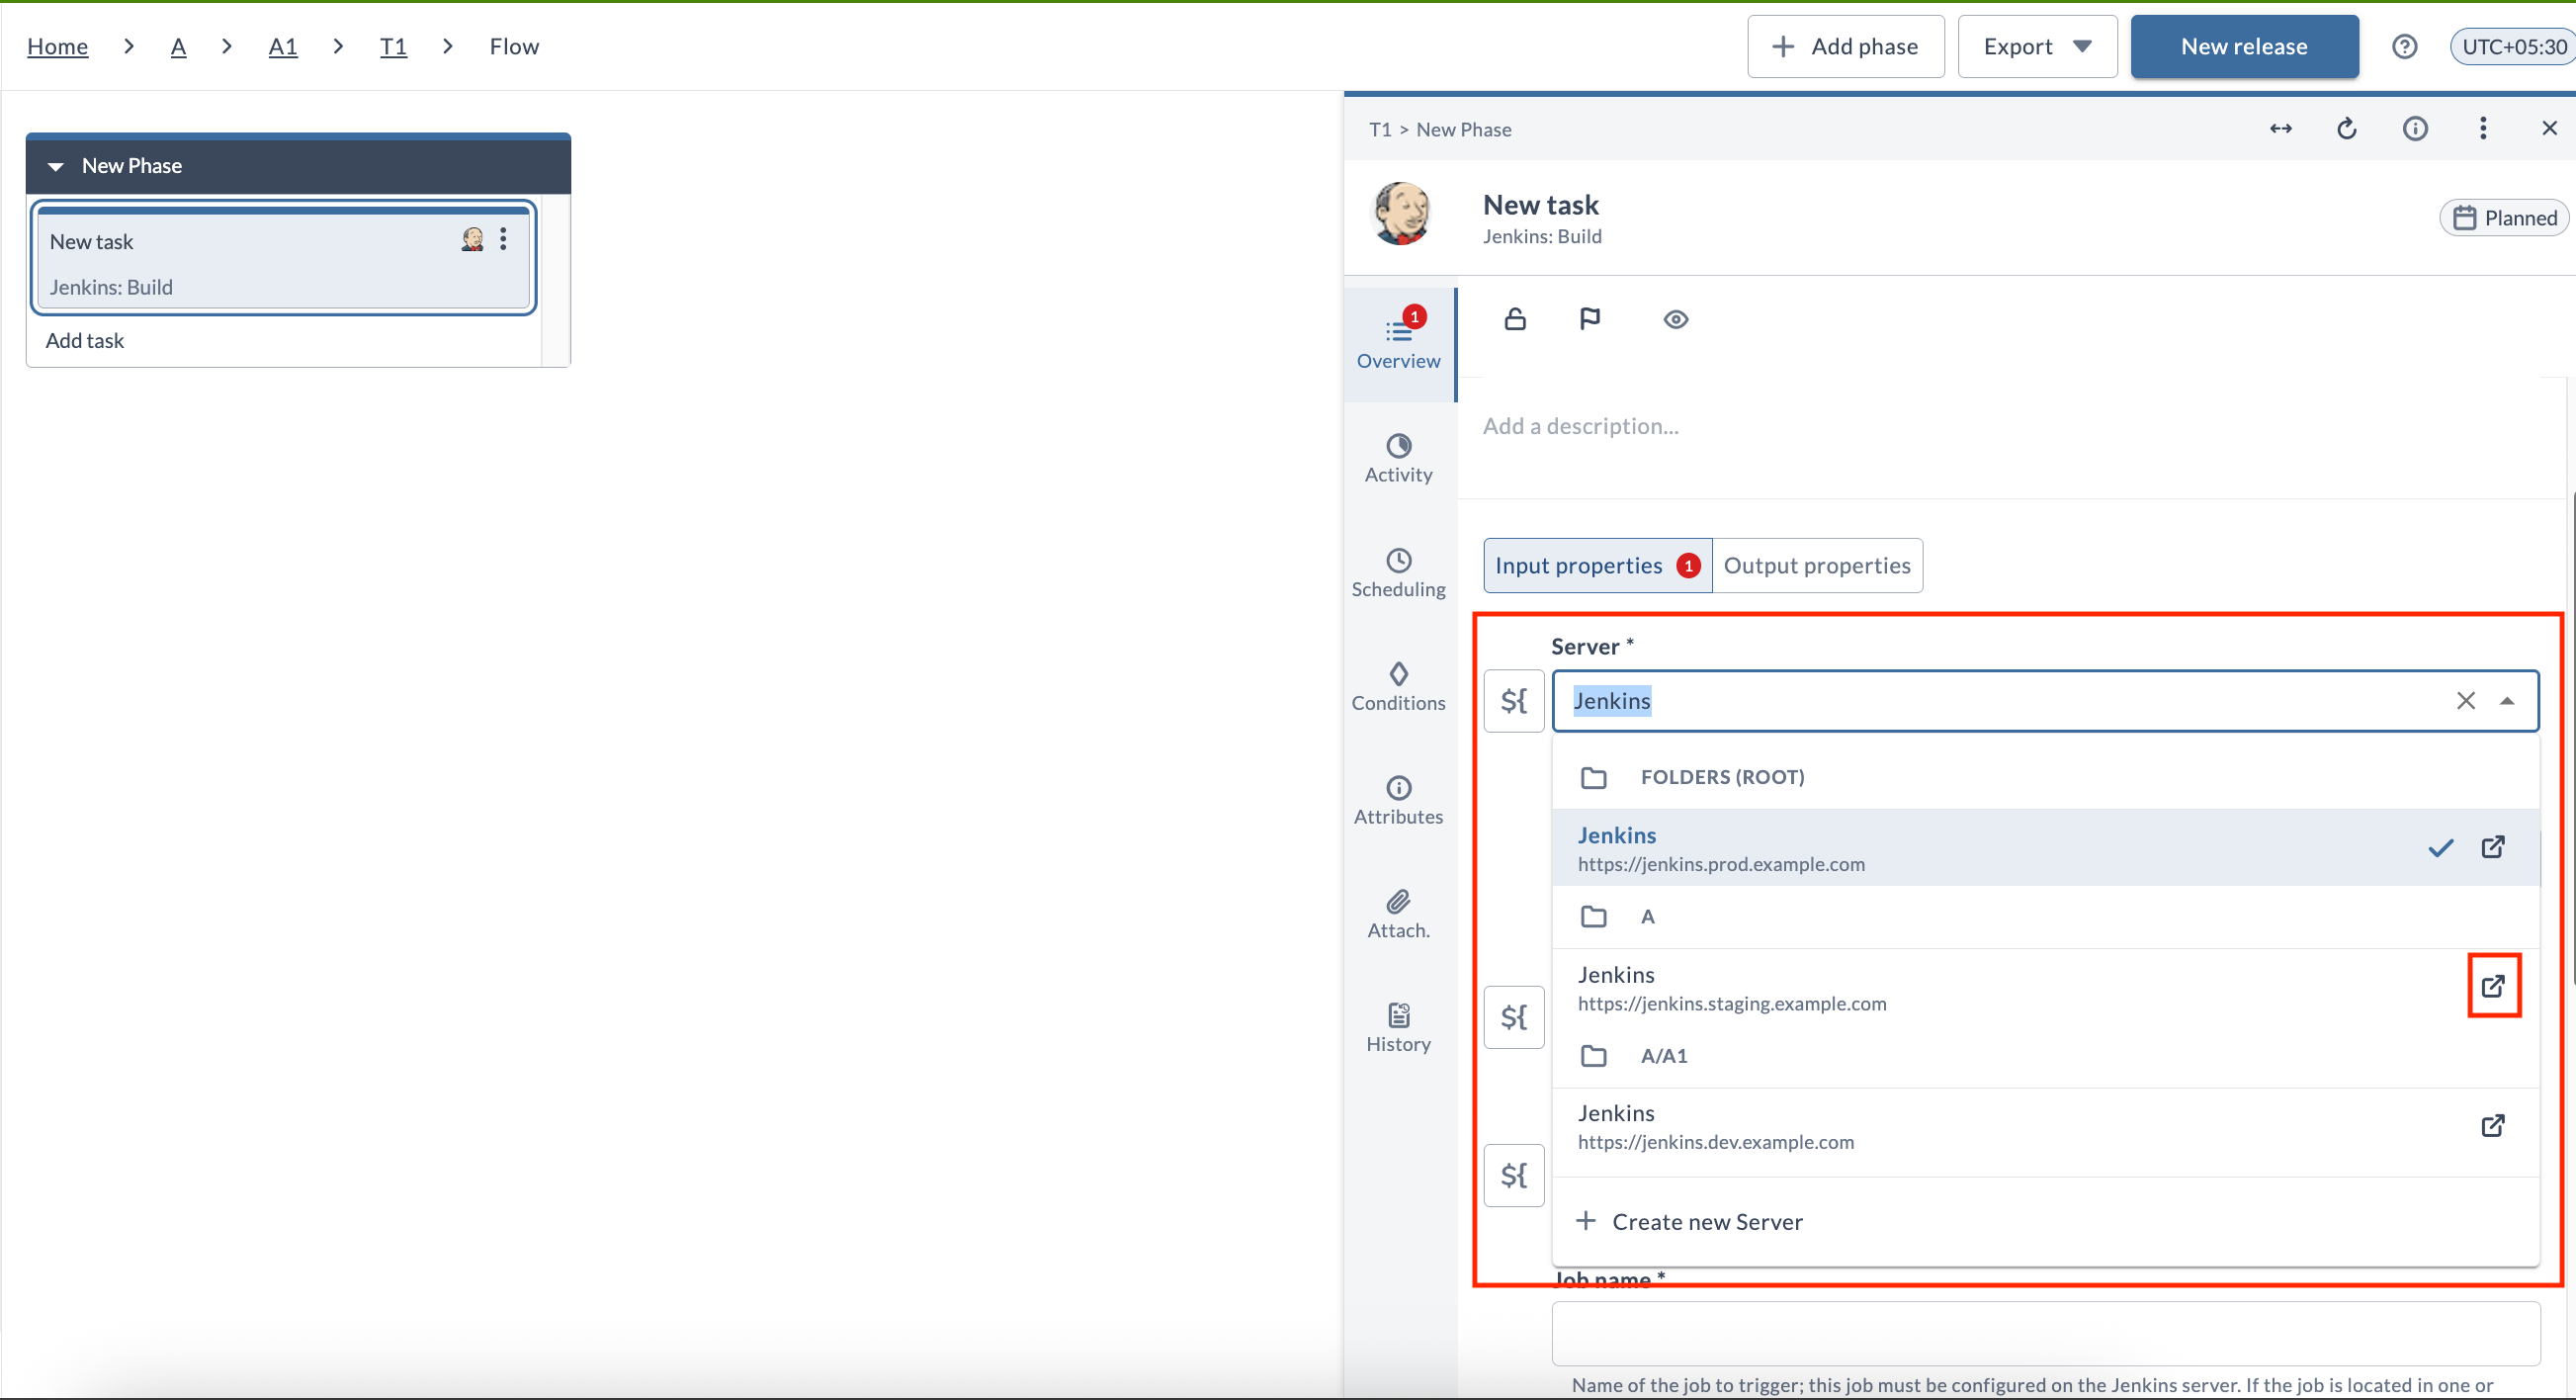Open Jenkins staging server in new tab
The height and width of the screenshot is (1400, 2576).
click(x=2493, y=986)
